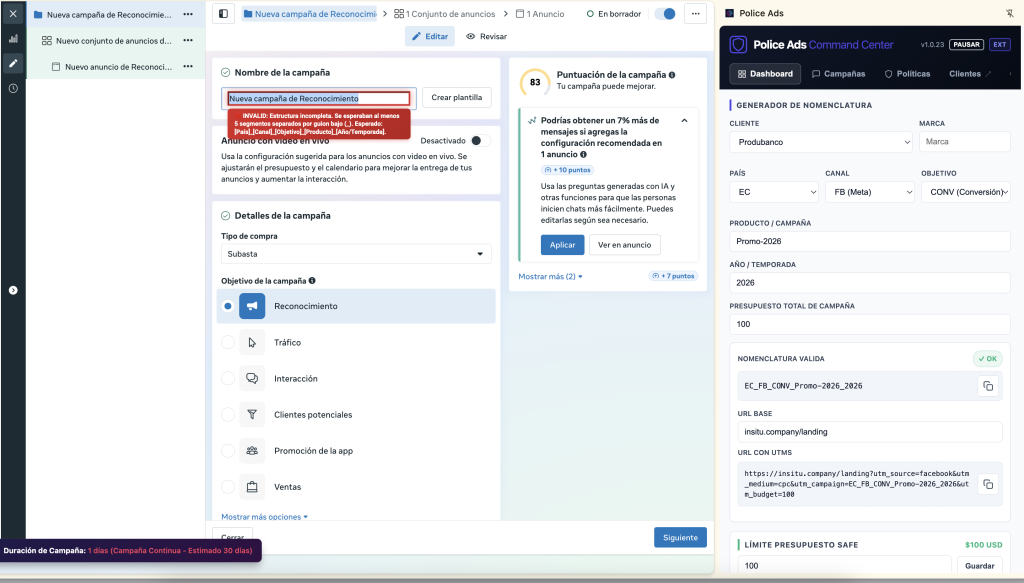1024x583 pixels.
Task: Toggle Anuncio con video en vivo switch
Action: [x=481, y=140]
